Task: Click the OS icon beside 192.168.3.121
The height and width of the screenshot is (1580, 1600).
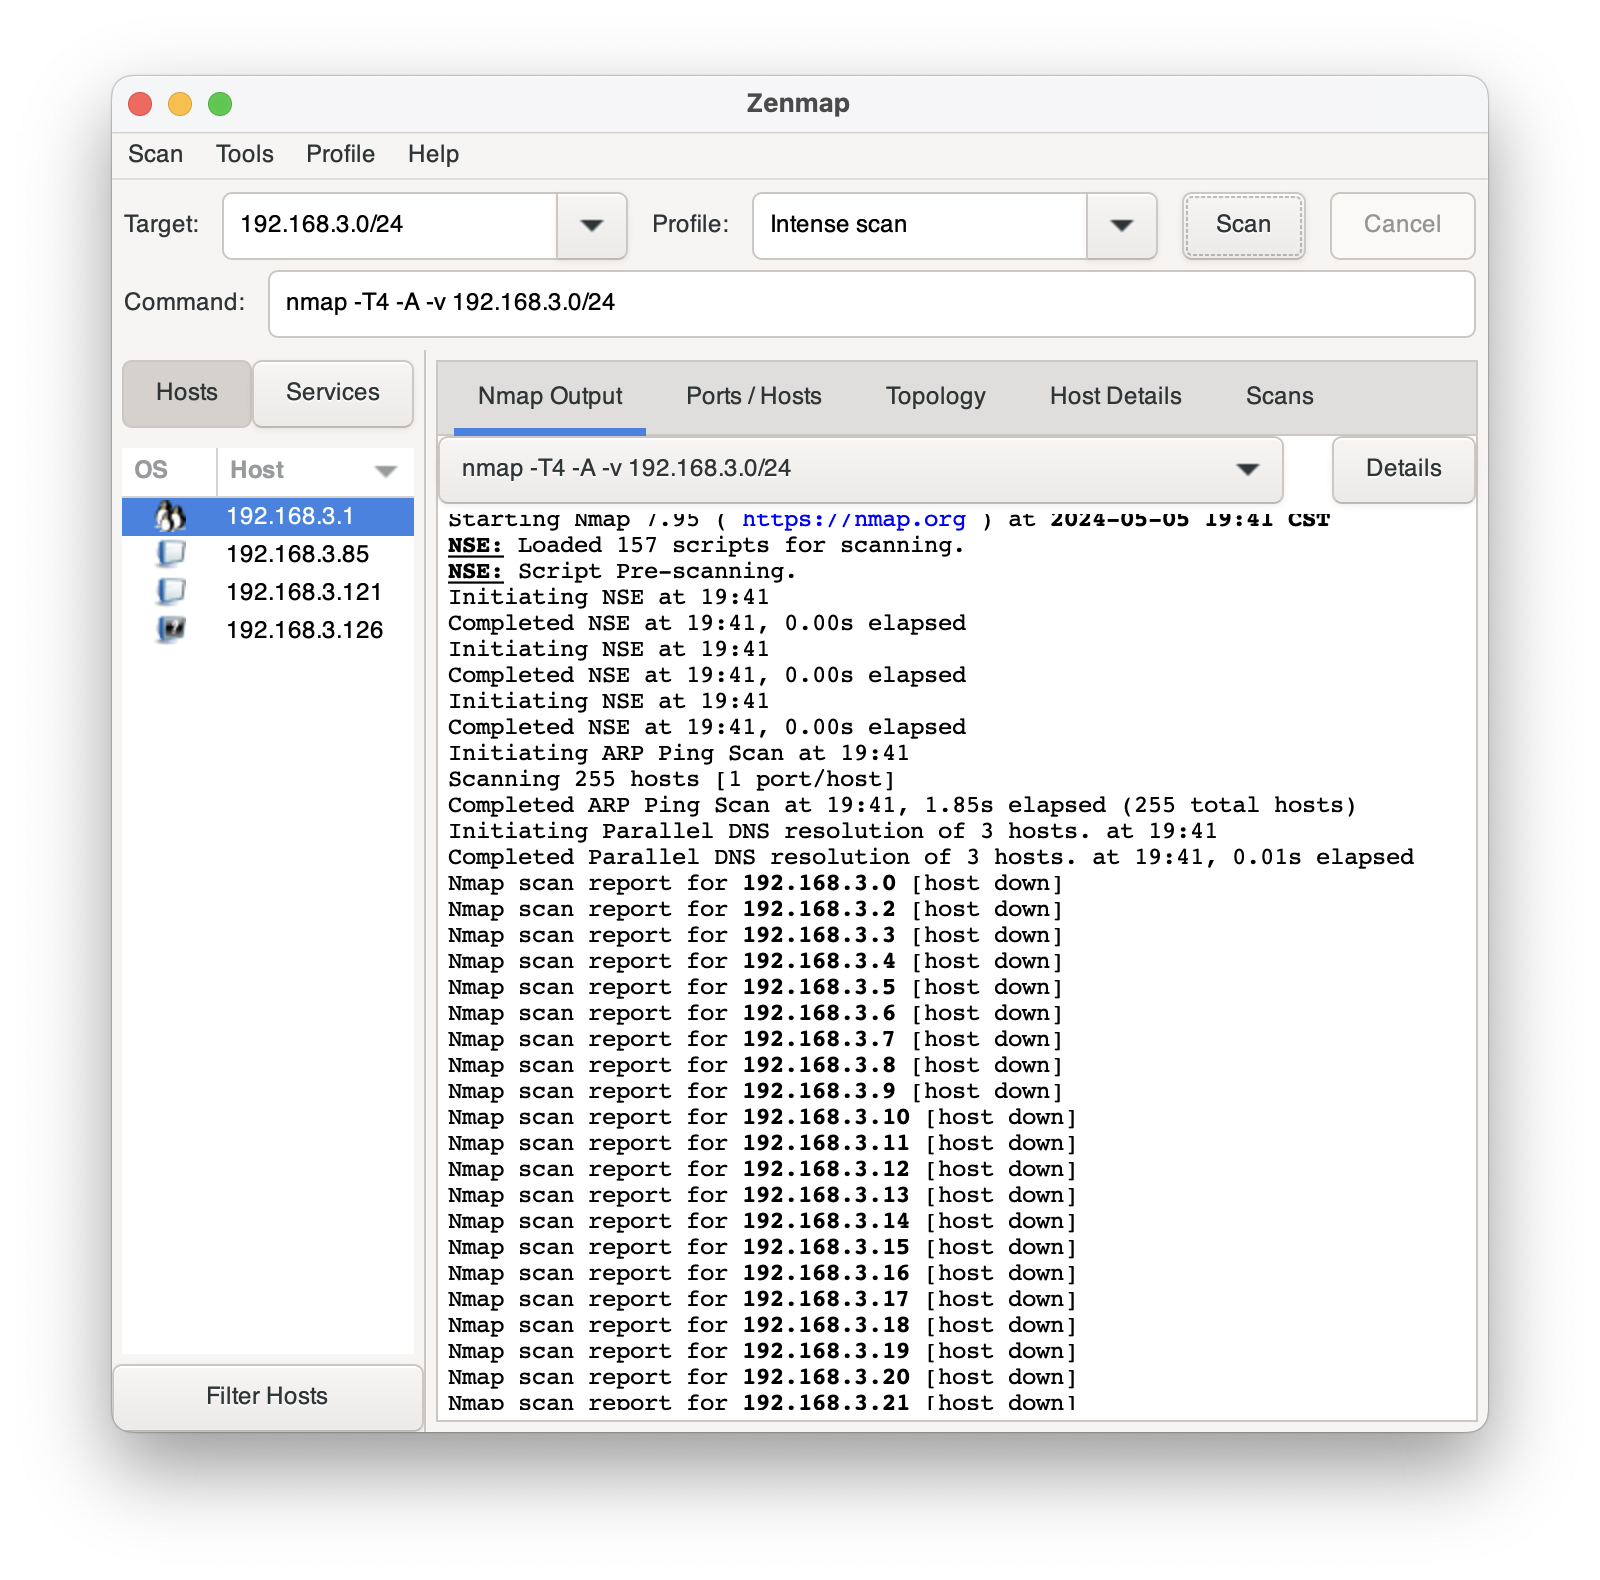Action: [171, 591]
